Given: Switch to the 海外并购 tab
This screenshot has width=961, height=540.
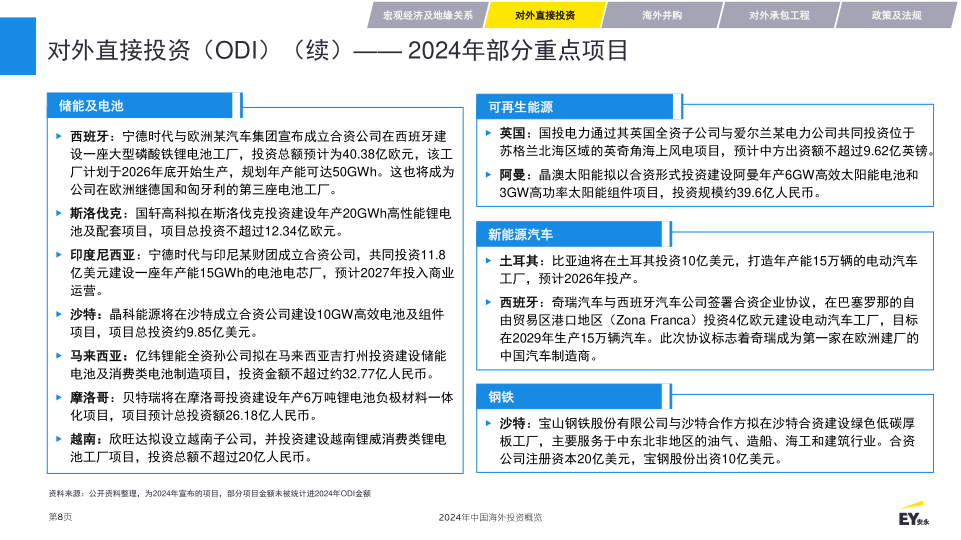Looking at the screenshot, I should (662, 15).
